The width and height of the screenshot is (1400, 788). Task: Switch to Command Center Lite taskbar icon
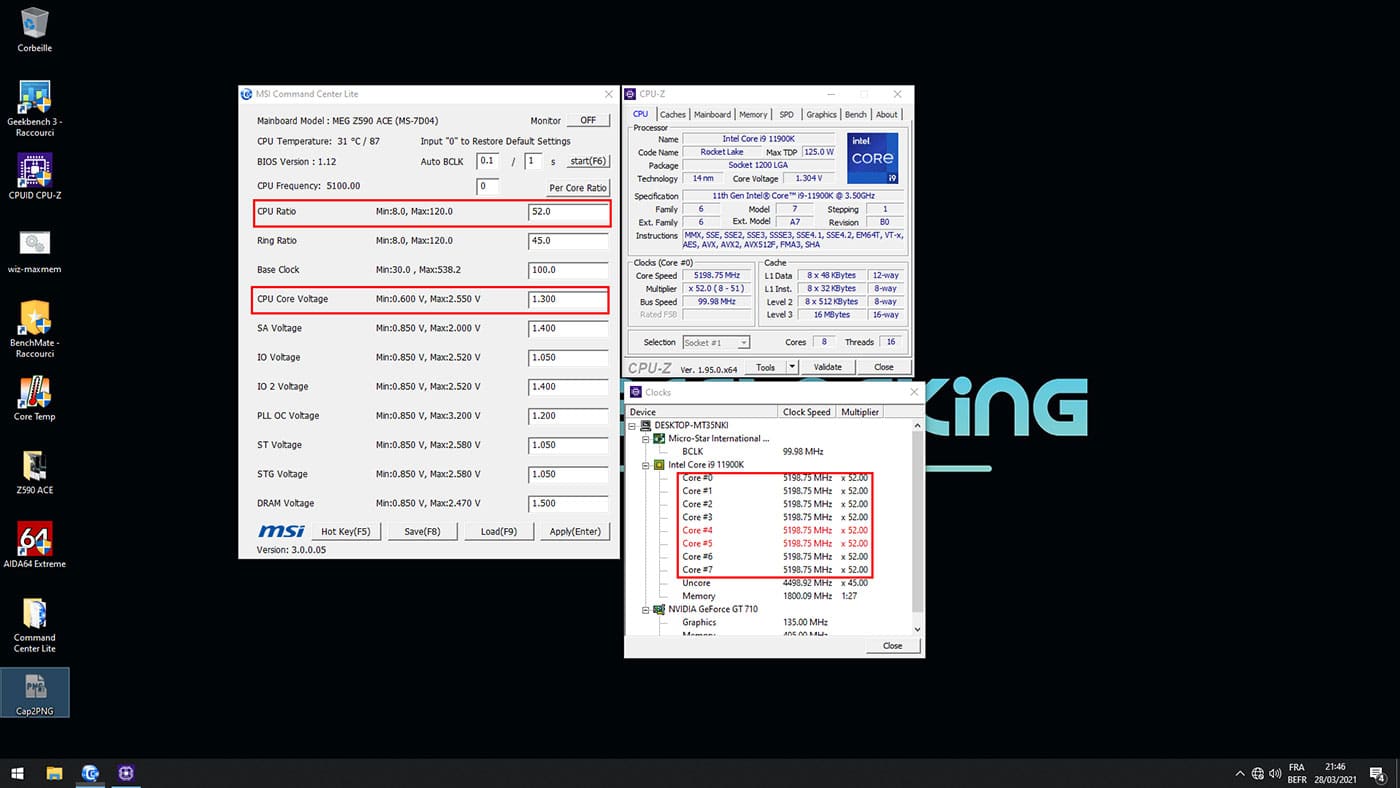90,773
